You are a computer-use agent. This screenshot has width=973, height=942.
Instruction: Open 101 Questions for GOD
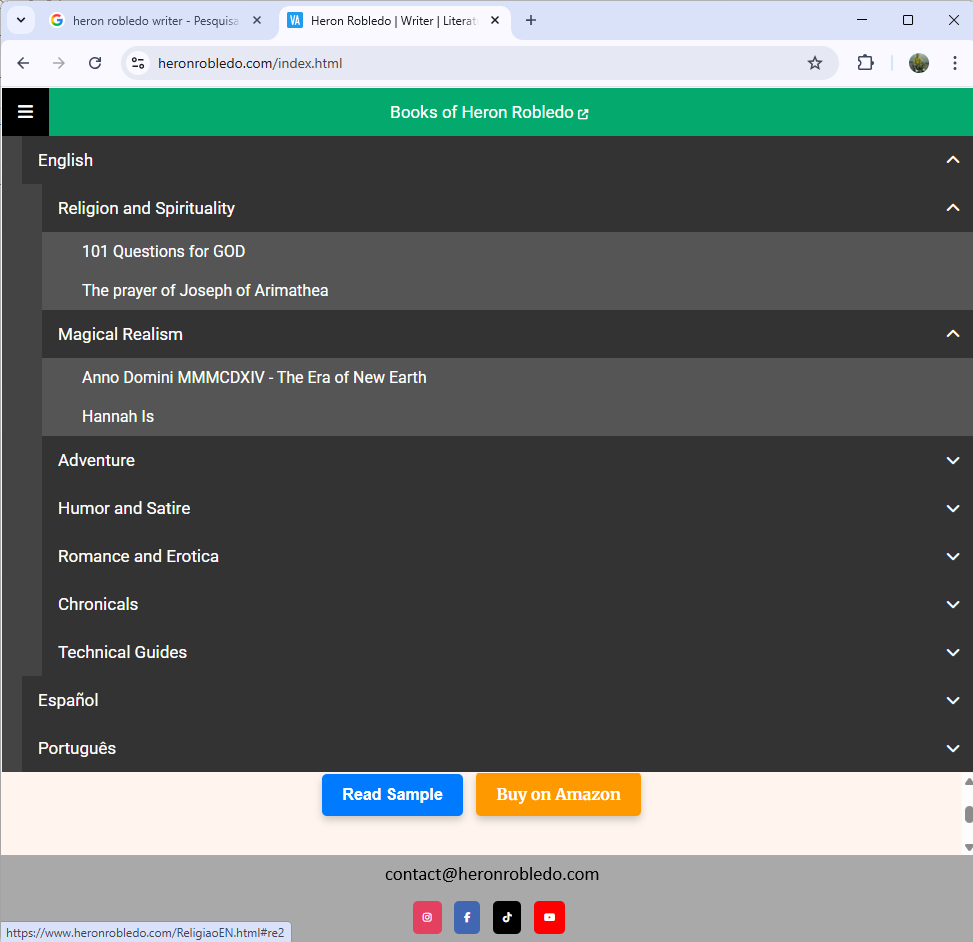pos(507,251)
